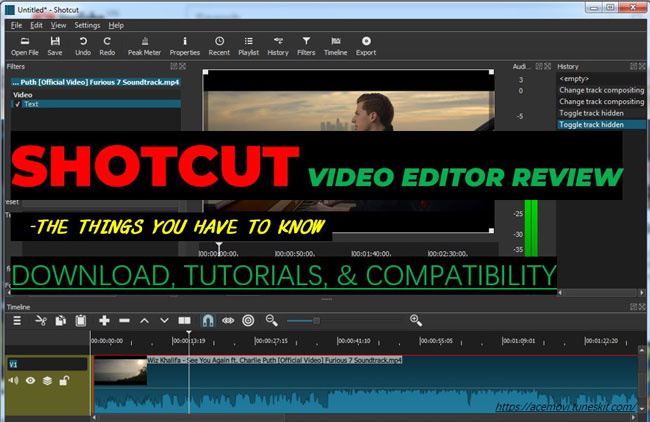Float the Filters panel

(174, 66)
